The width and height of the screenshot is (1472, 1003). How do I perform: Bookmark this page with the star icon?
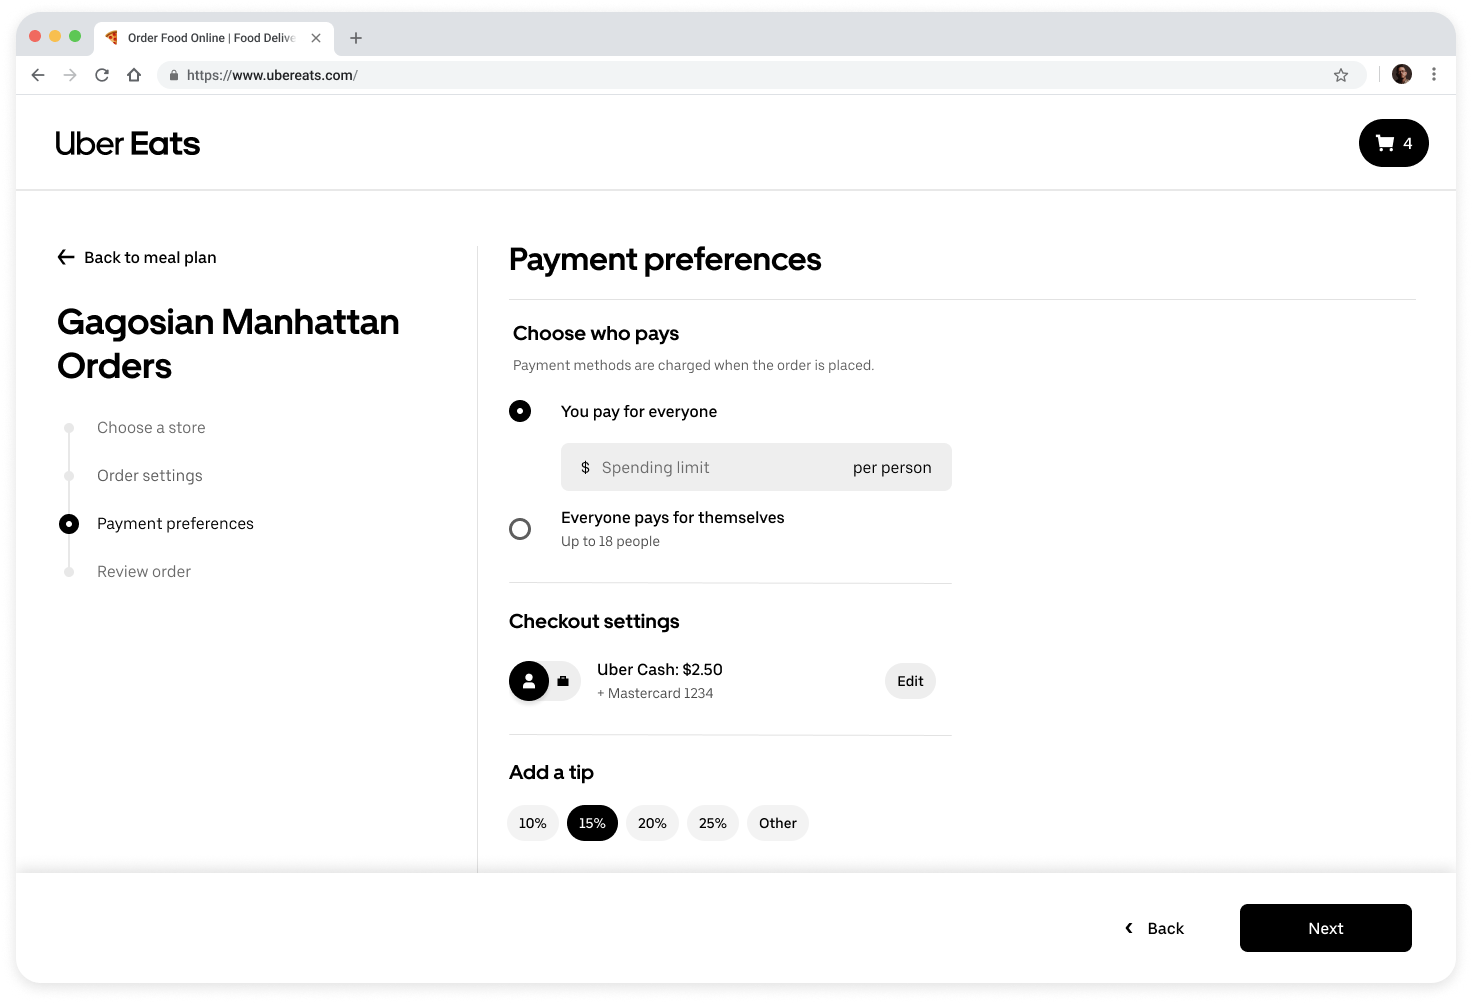(1341, 75)
